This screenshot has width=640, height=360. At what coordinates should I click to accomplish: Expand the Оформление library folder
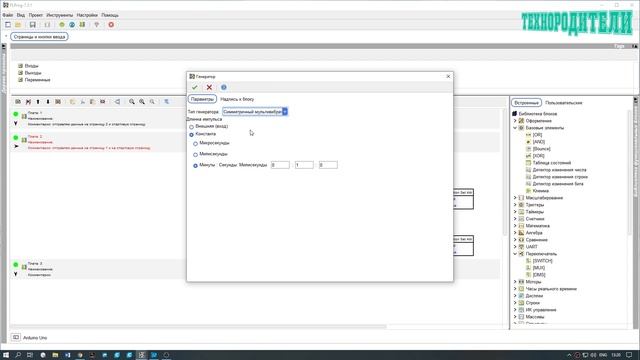tap(515, 121)
